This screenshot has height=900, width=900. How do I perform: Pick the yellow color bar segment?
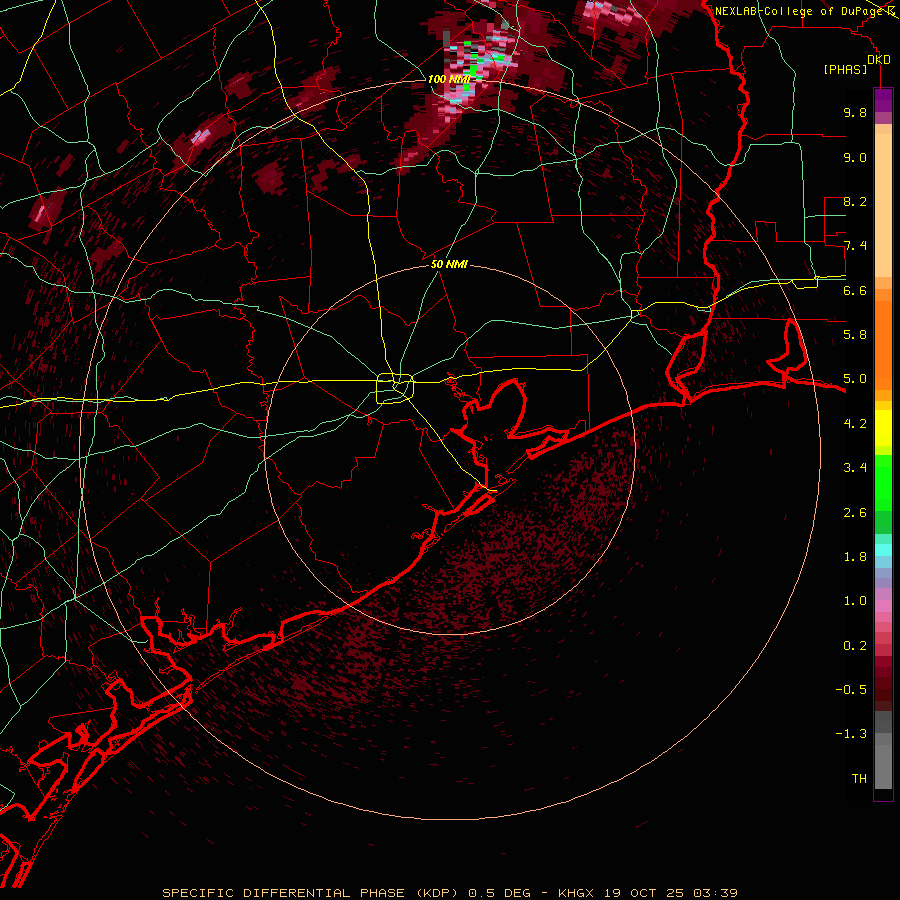pyautogui.click(x=883, y=428)
